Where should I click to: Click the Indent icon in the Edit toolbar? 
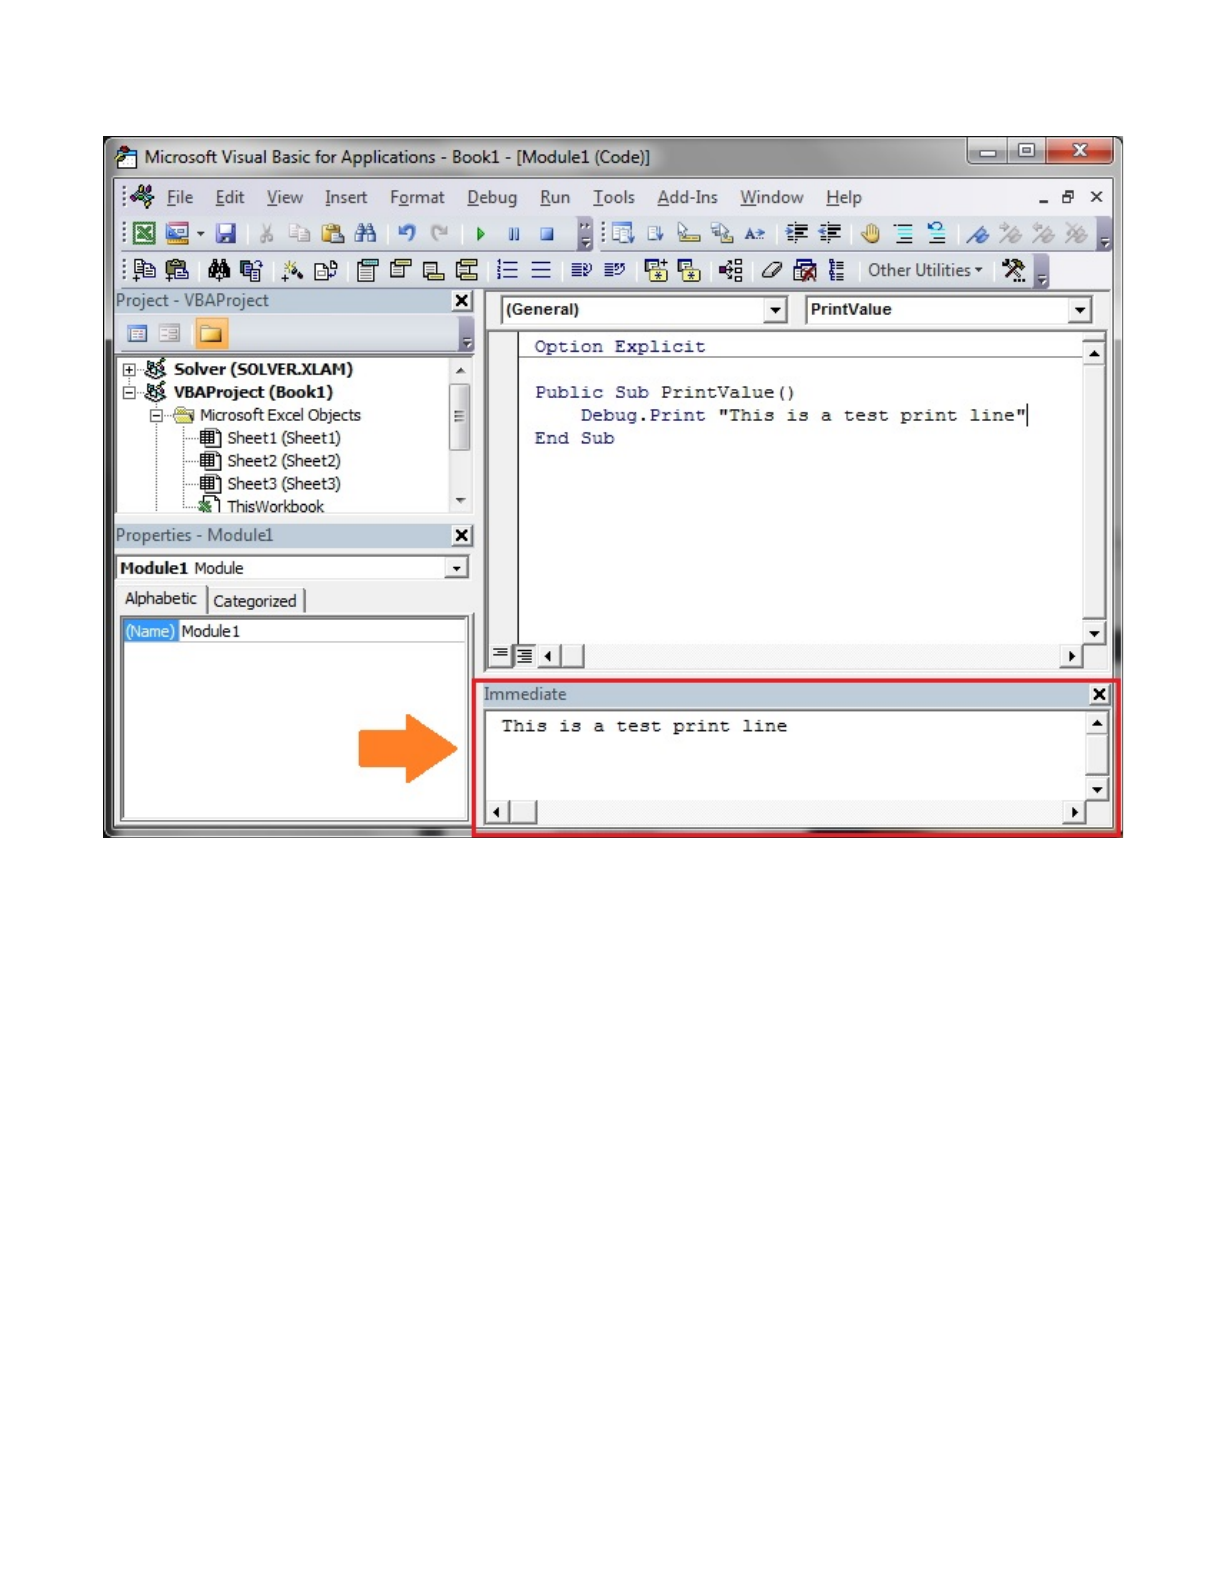[796, 234]
